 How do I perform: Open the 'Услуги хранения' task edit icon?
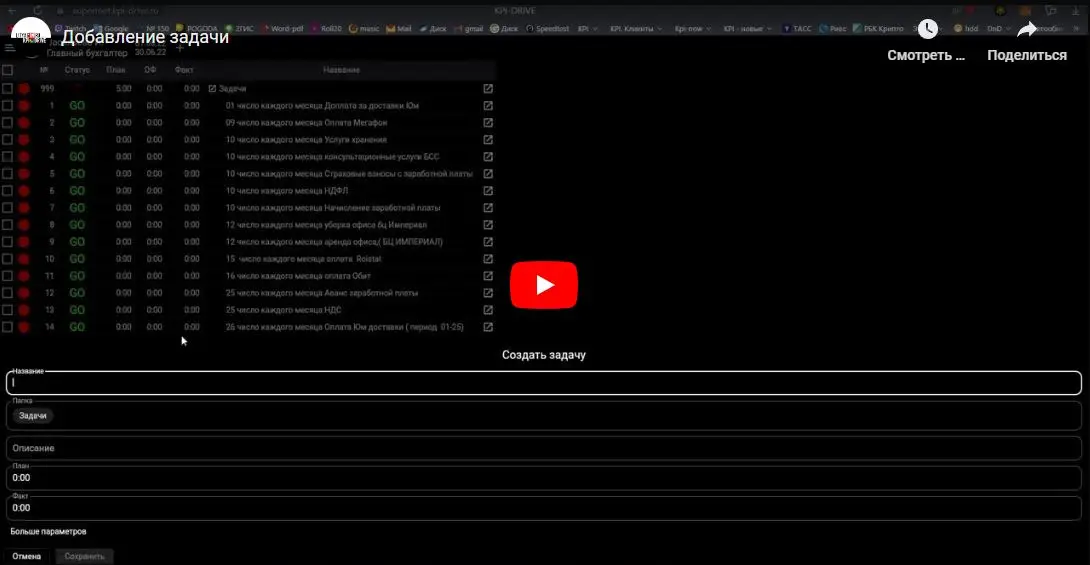[x=488, y=140]
